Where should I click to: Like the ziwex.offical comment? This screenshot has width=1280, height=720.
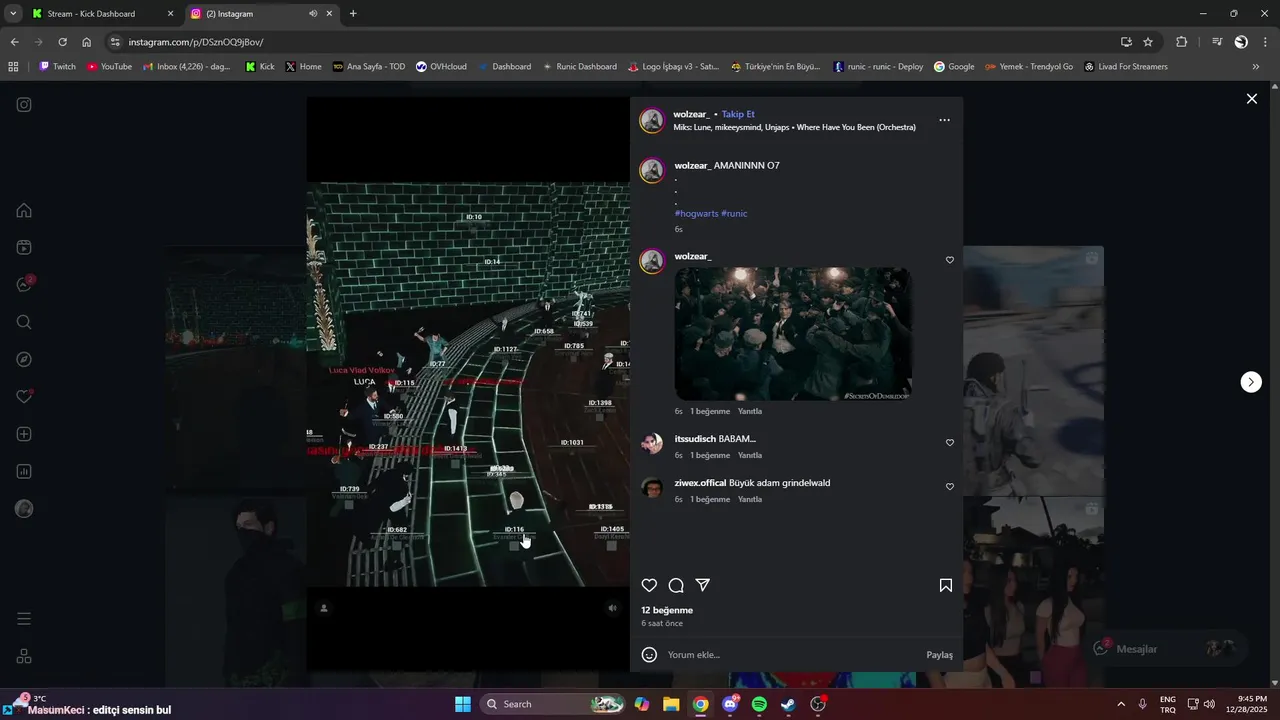[x=950, y=487]
